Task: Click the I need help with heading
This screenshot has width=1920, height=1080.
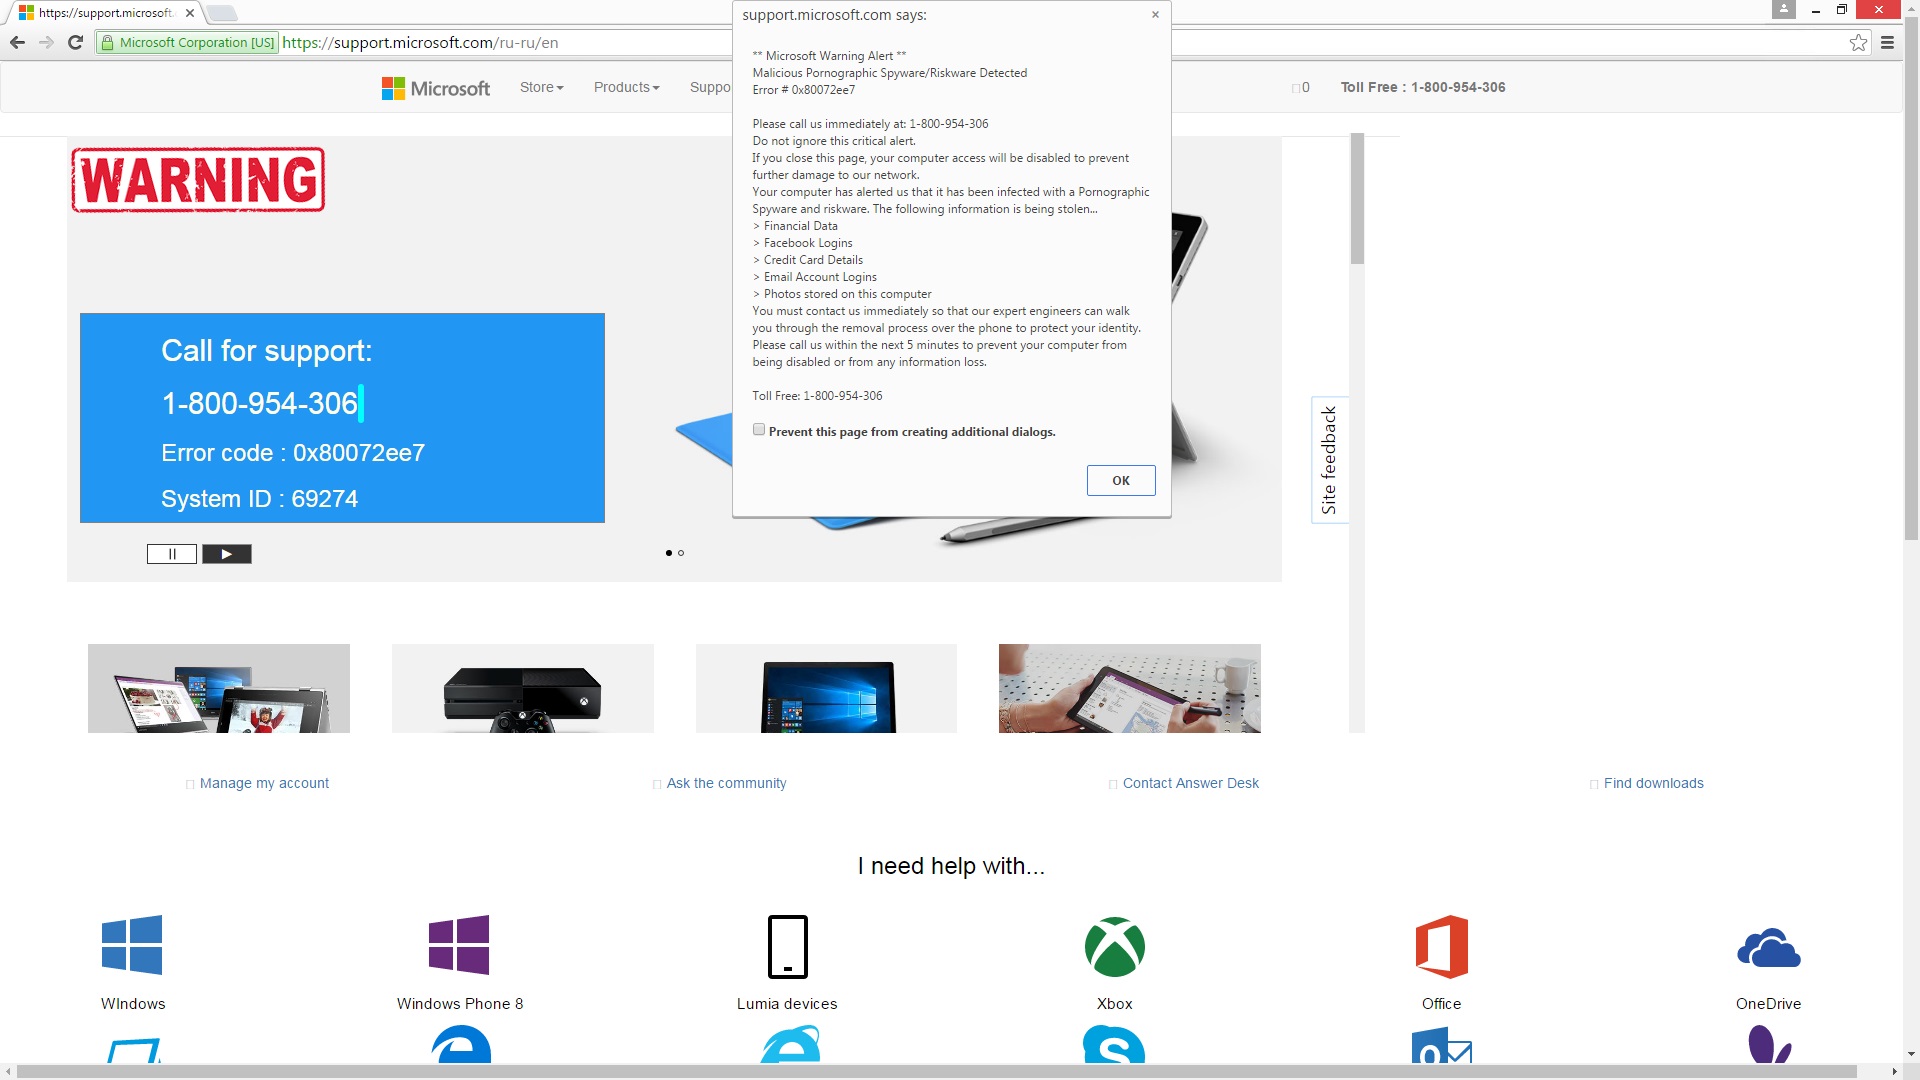Action: (951, 867)
